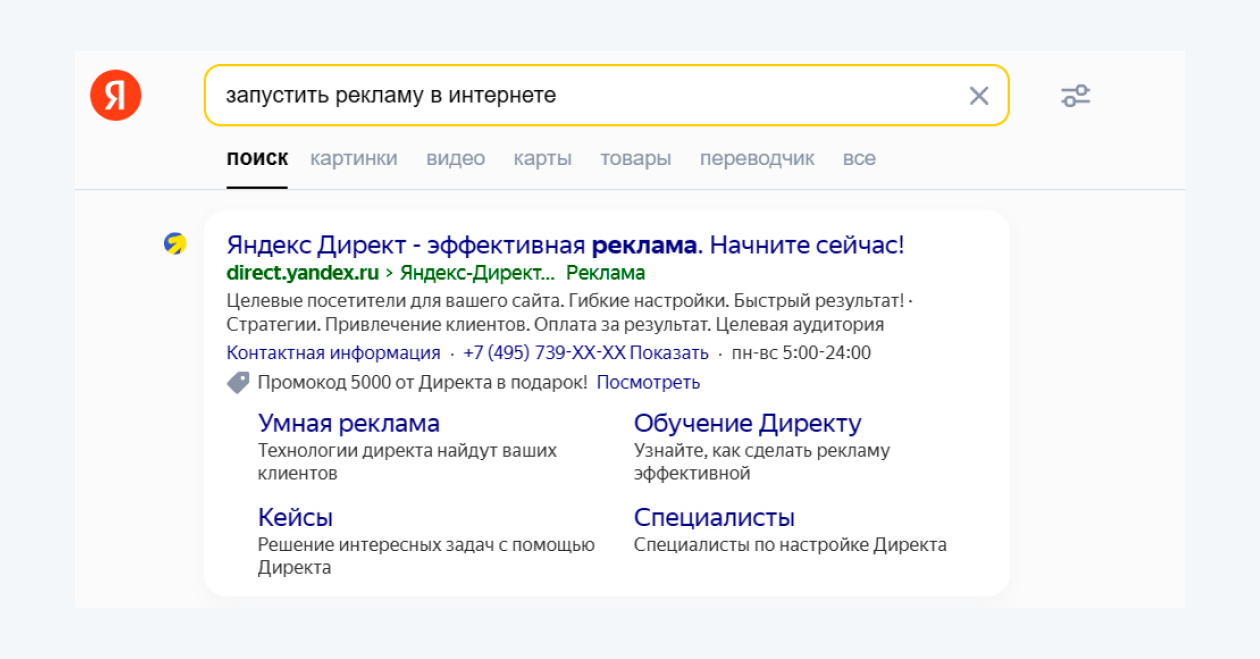The height and width of the screenshot is (659, 1260).
Task: Clear the search query with the X icon
Action: pos(979,96)
